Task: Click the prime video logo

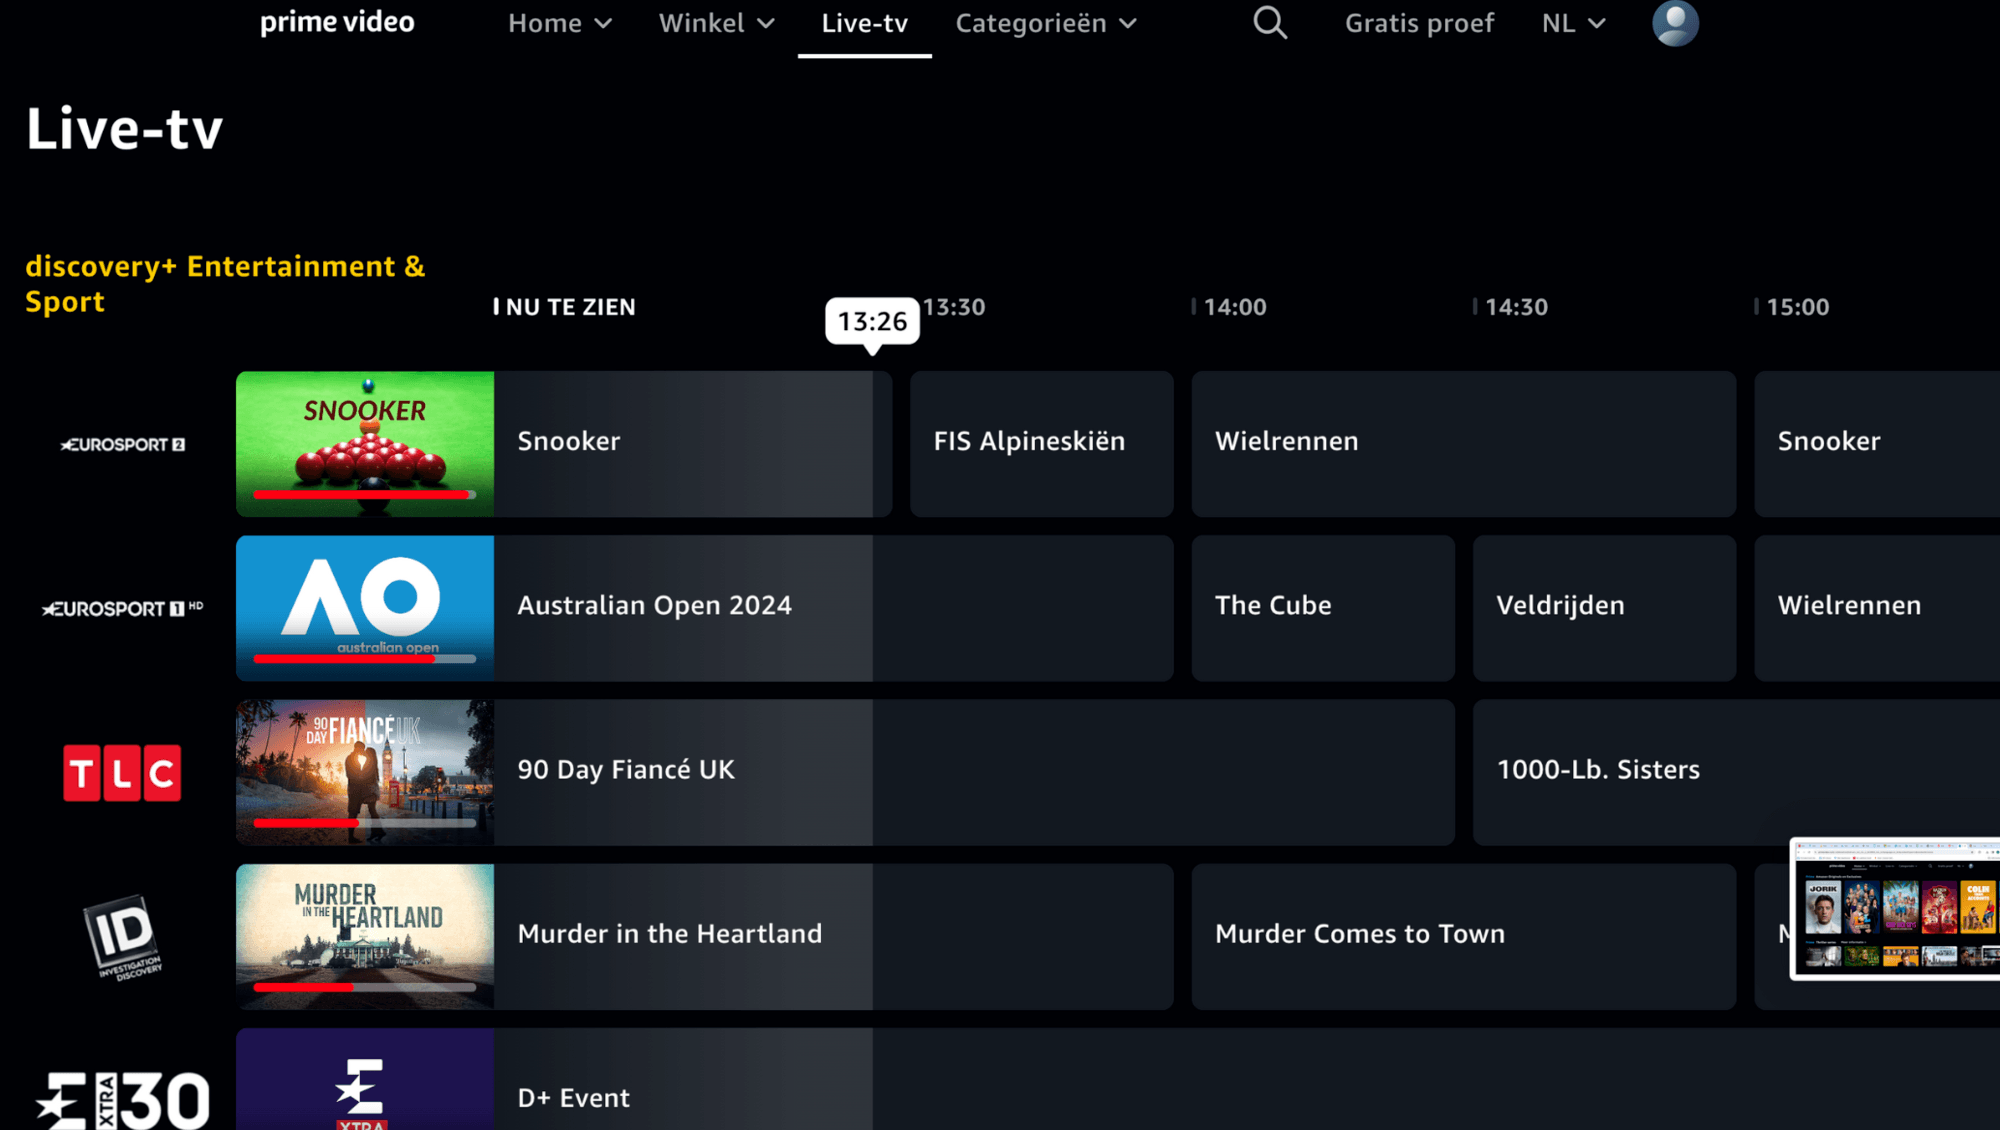Action: click(x=337, y=22)
